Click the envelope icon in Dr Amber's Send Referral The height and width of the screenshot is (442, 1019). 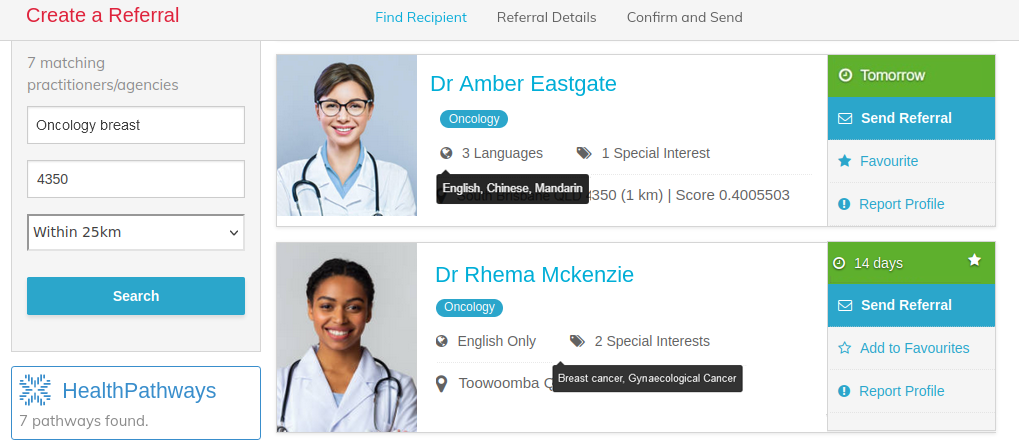845,118
